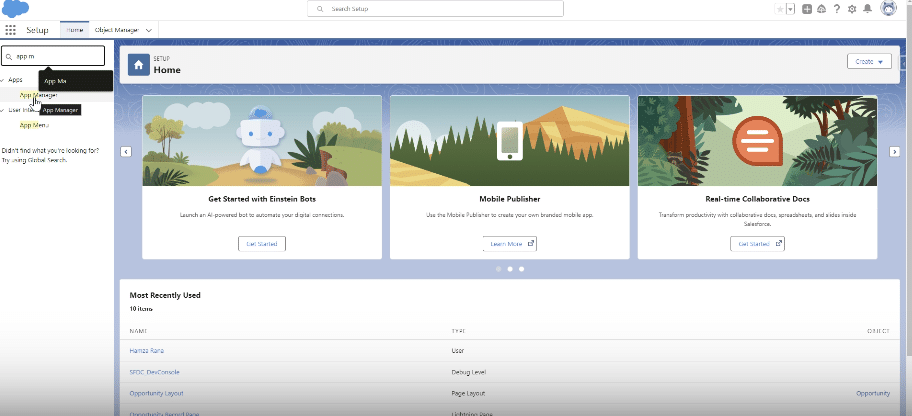Open the Create dropdown button
Image resolution: width=912 pixels, height=416 pixels.
[869, 61]
